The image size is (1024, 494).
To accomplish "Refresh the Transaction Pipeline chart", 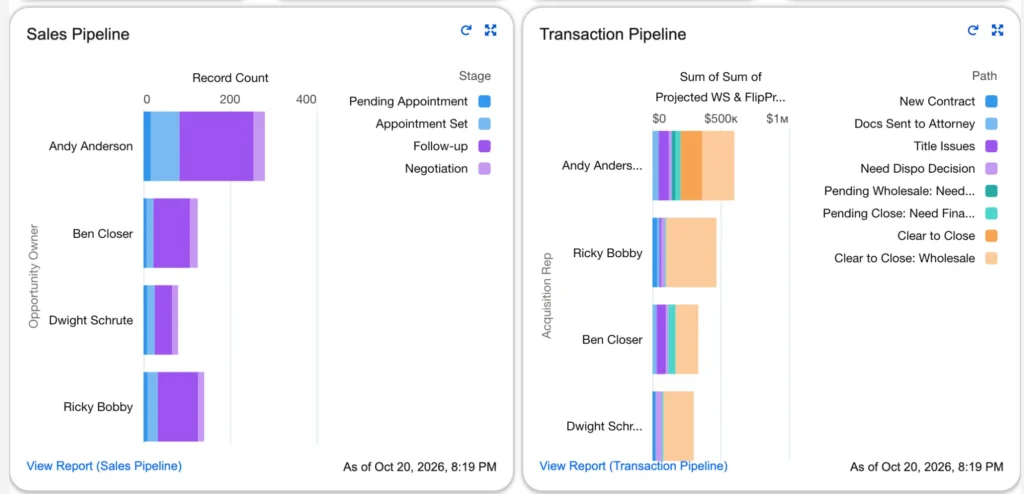I will click(x=972, y=30).
